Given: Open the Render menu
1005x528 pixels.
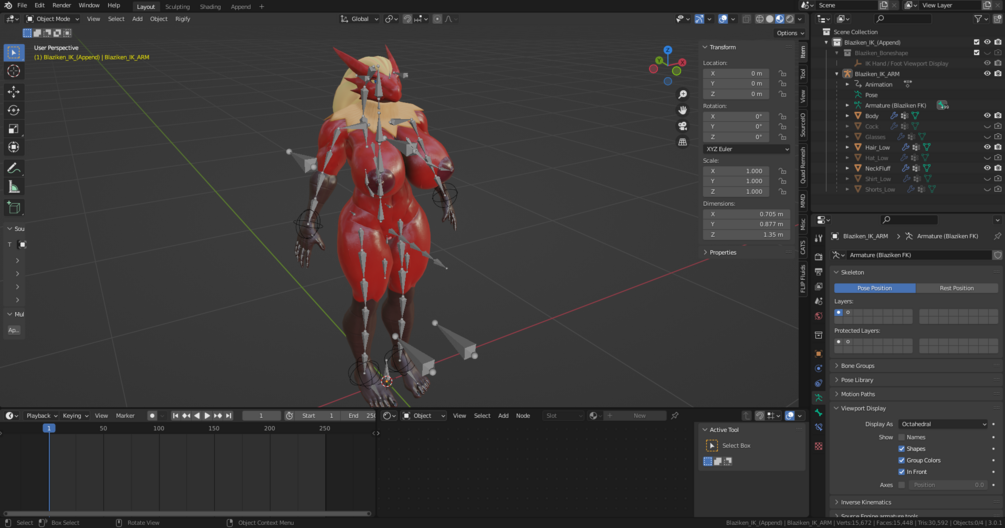Looking at the screenshot, I should pyautogui.click(x=62, y=6).
